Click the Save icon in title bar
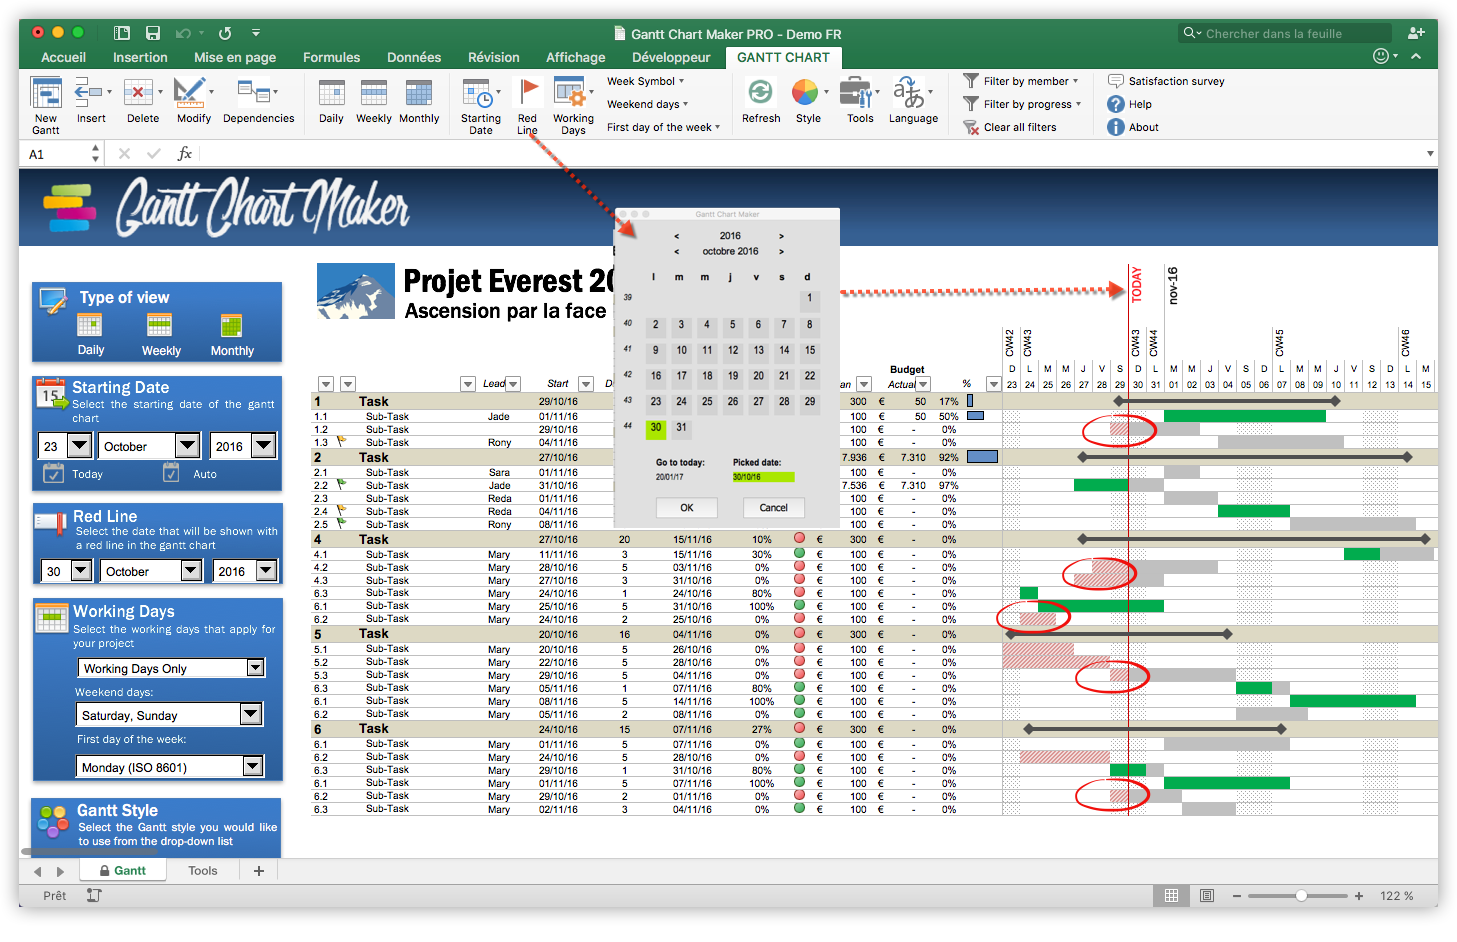Image resolution: width=1457 pixels, height=942 pixels. [x=153, y=33]
